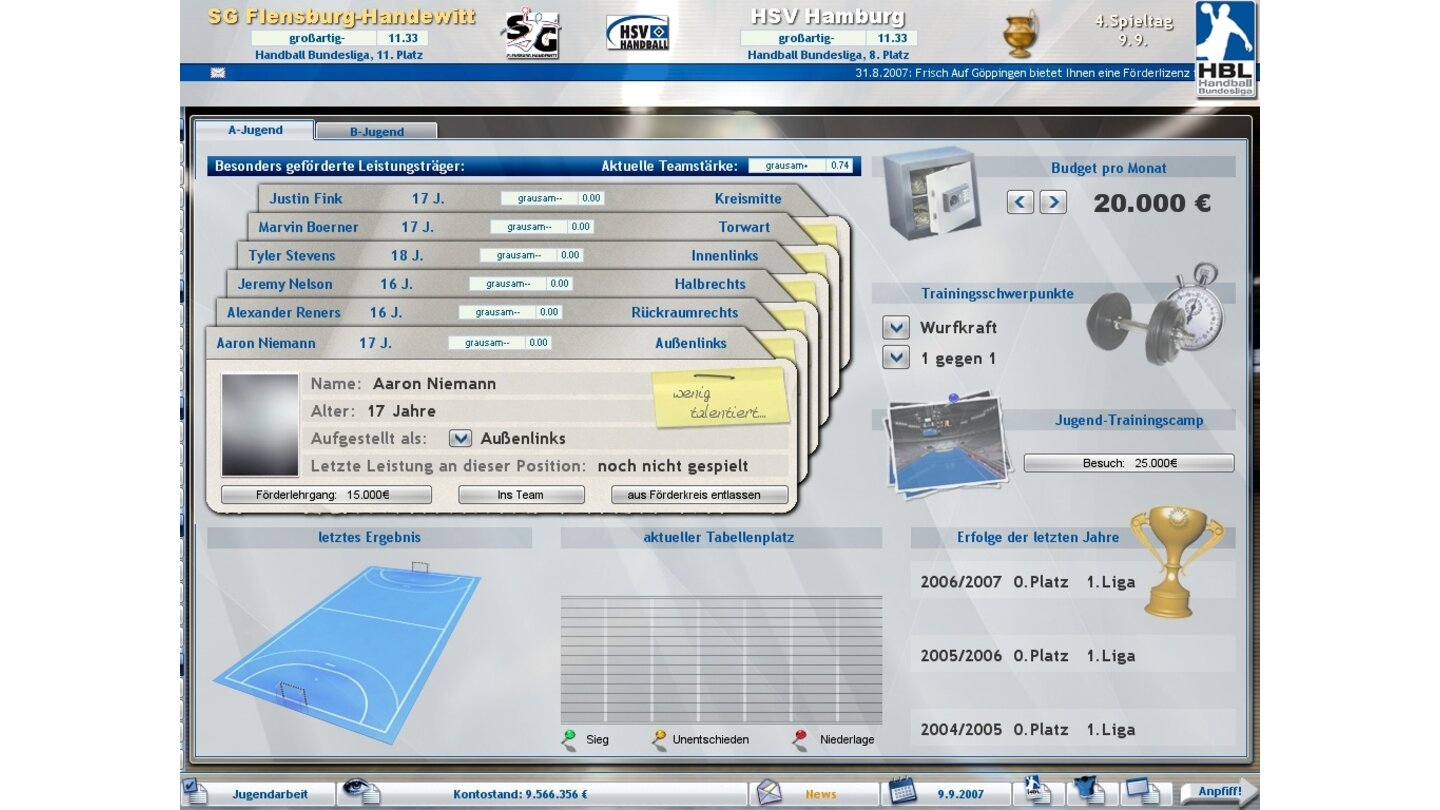
Task: Open the Aufgestellt als position dropdown
Action: click(460, 438)
